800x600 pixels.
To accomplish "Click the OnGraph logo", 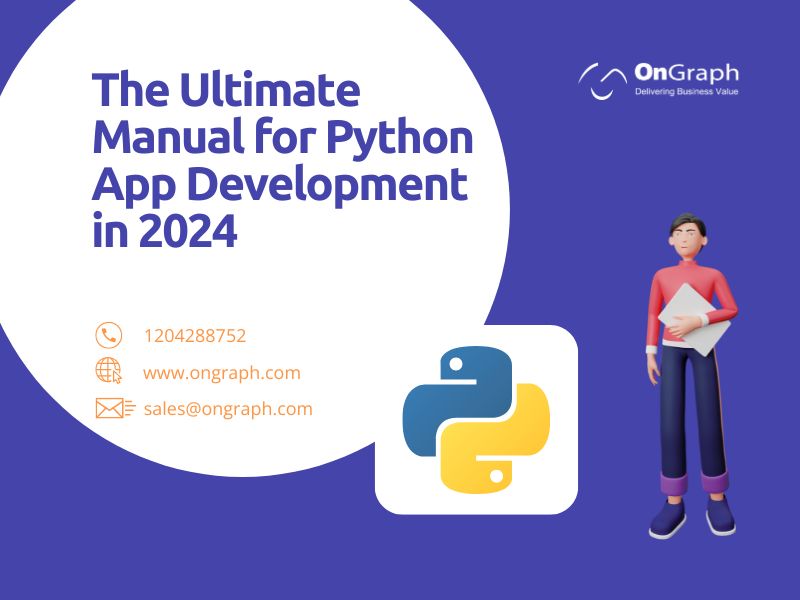I will 659,80.
